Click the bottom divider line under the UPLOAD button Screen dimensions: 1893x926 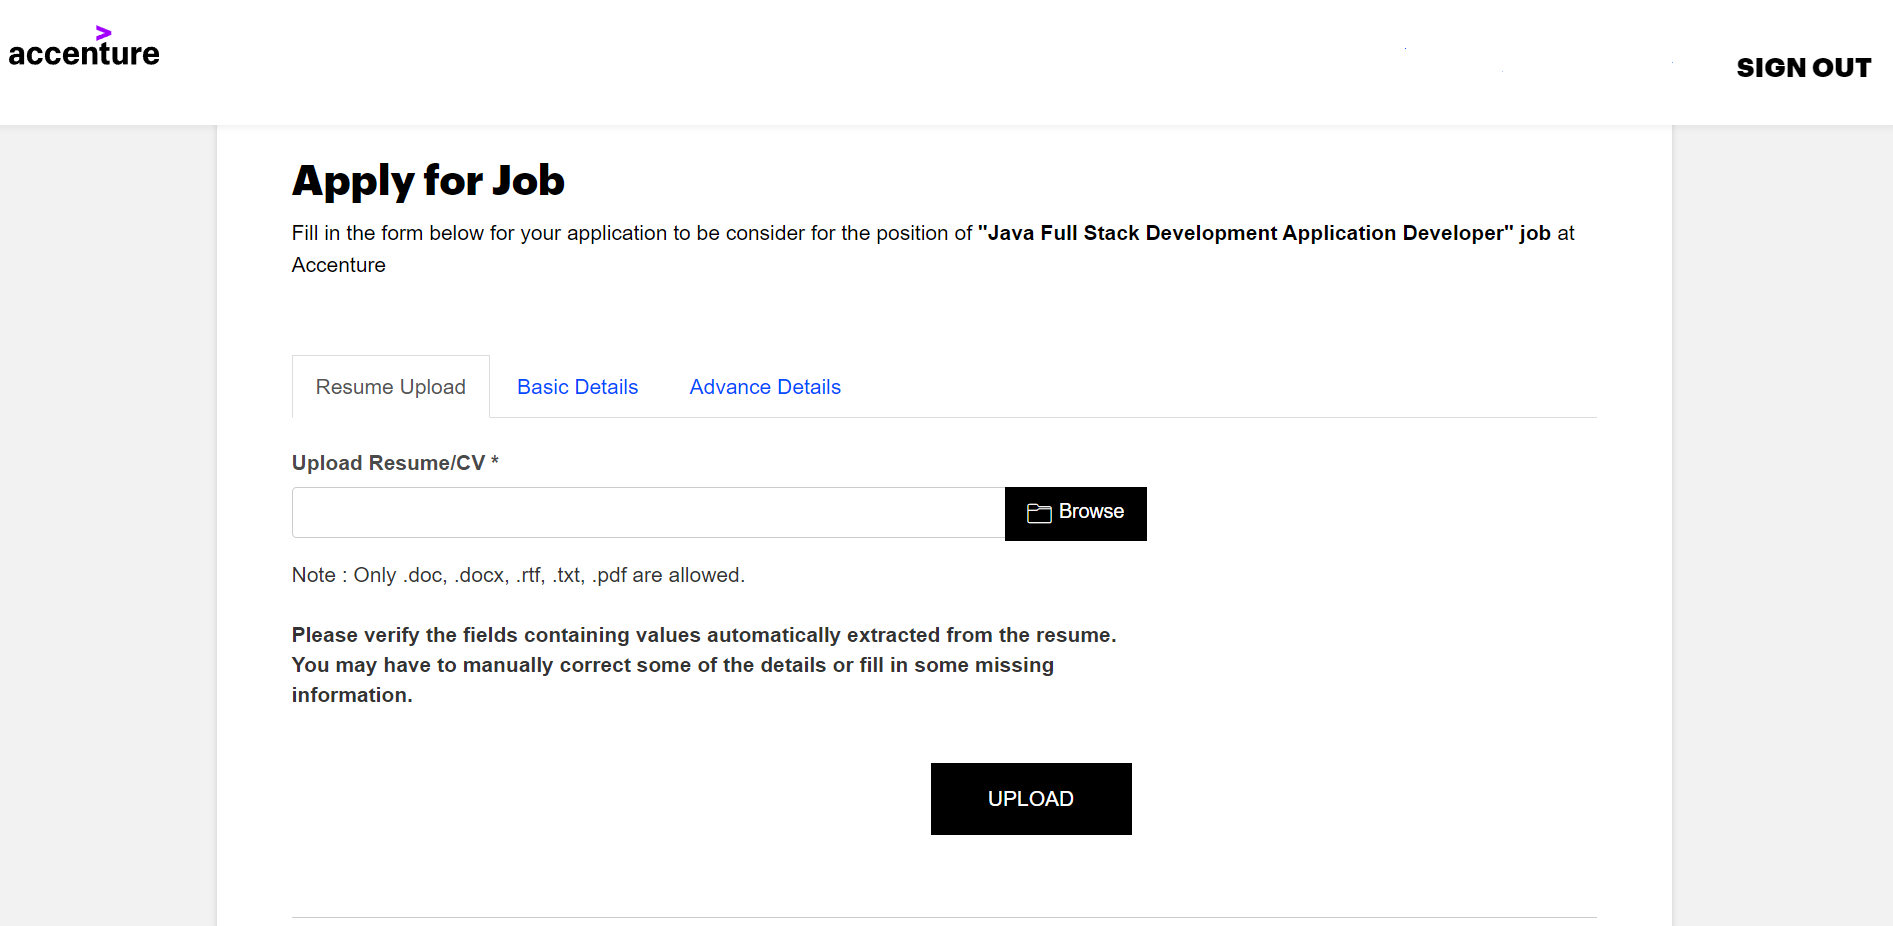[x=944, y=917]
